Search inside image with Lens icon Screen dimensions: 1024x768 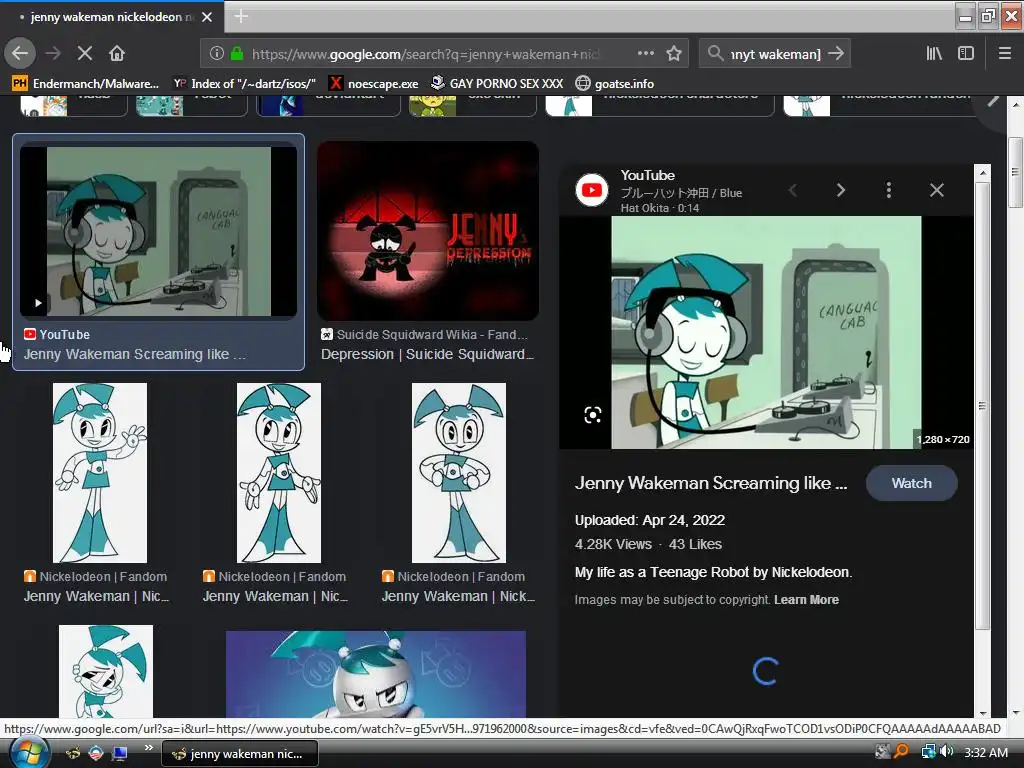point(592,415)
